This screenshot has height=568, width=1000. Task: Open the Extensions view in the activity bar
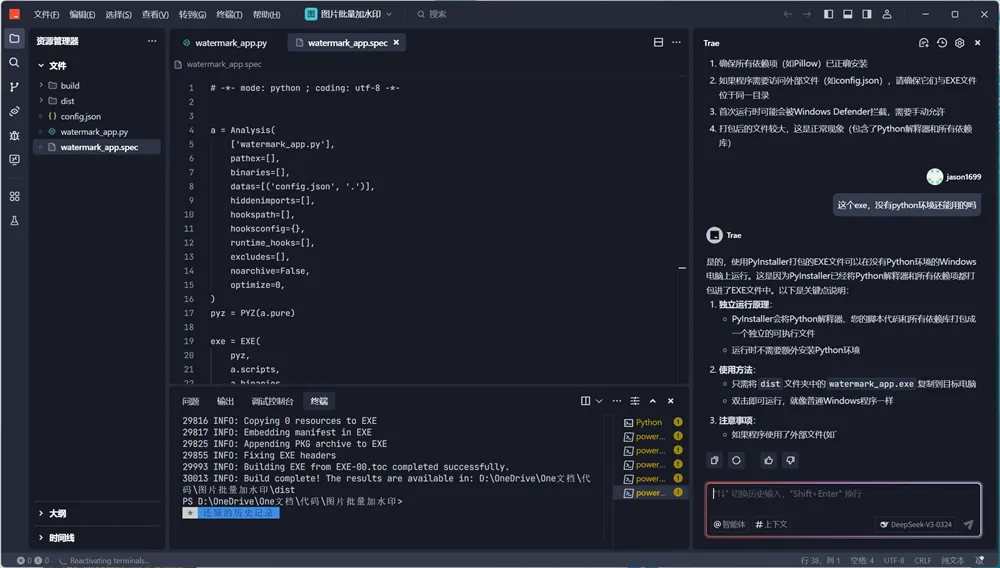pos(14,197)
